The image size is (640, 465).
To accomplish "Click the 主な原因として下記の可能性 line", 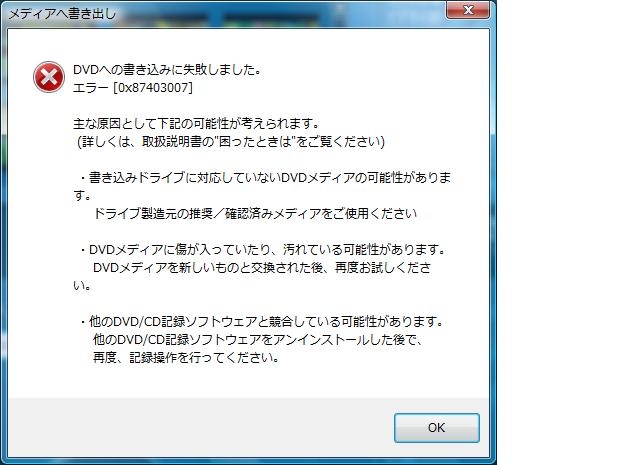I will pyautogui.click(x=196, y=123).
